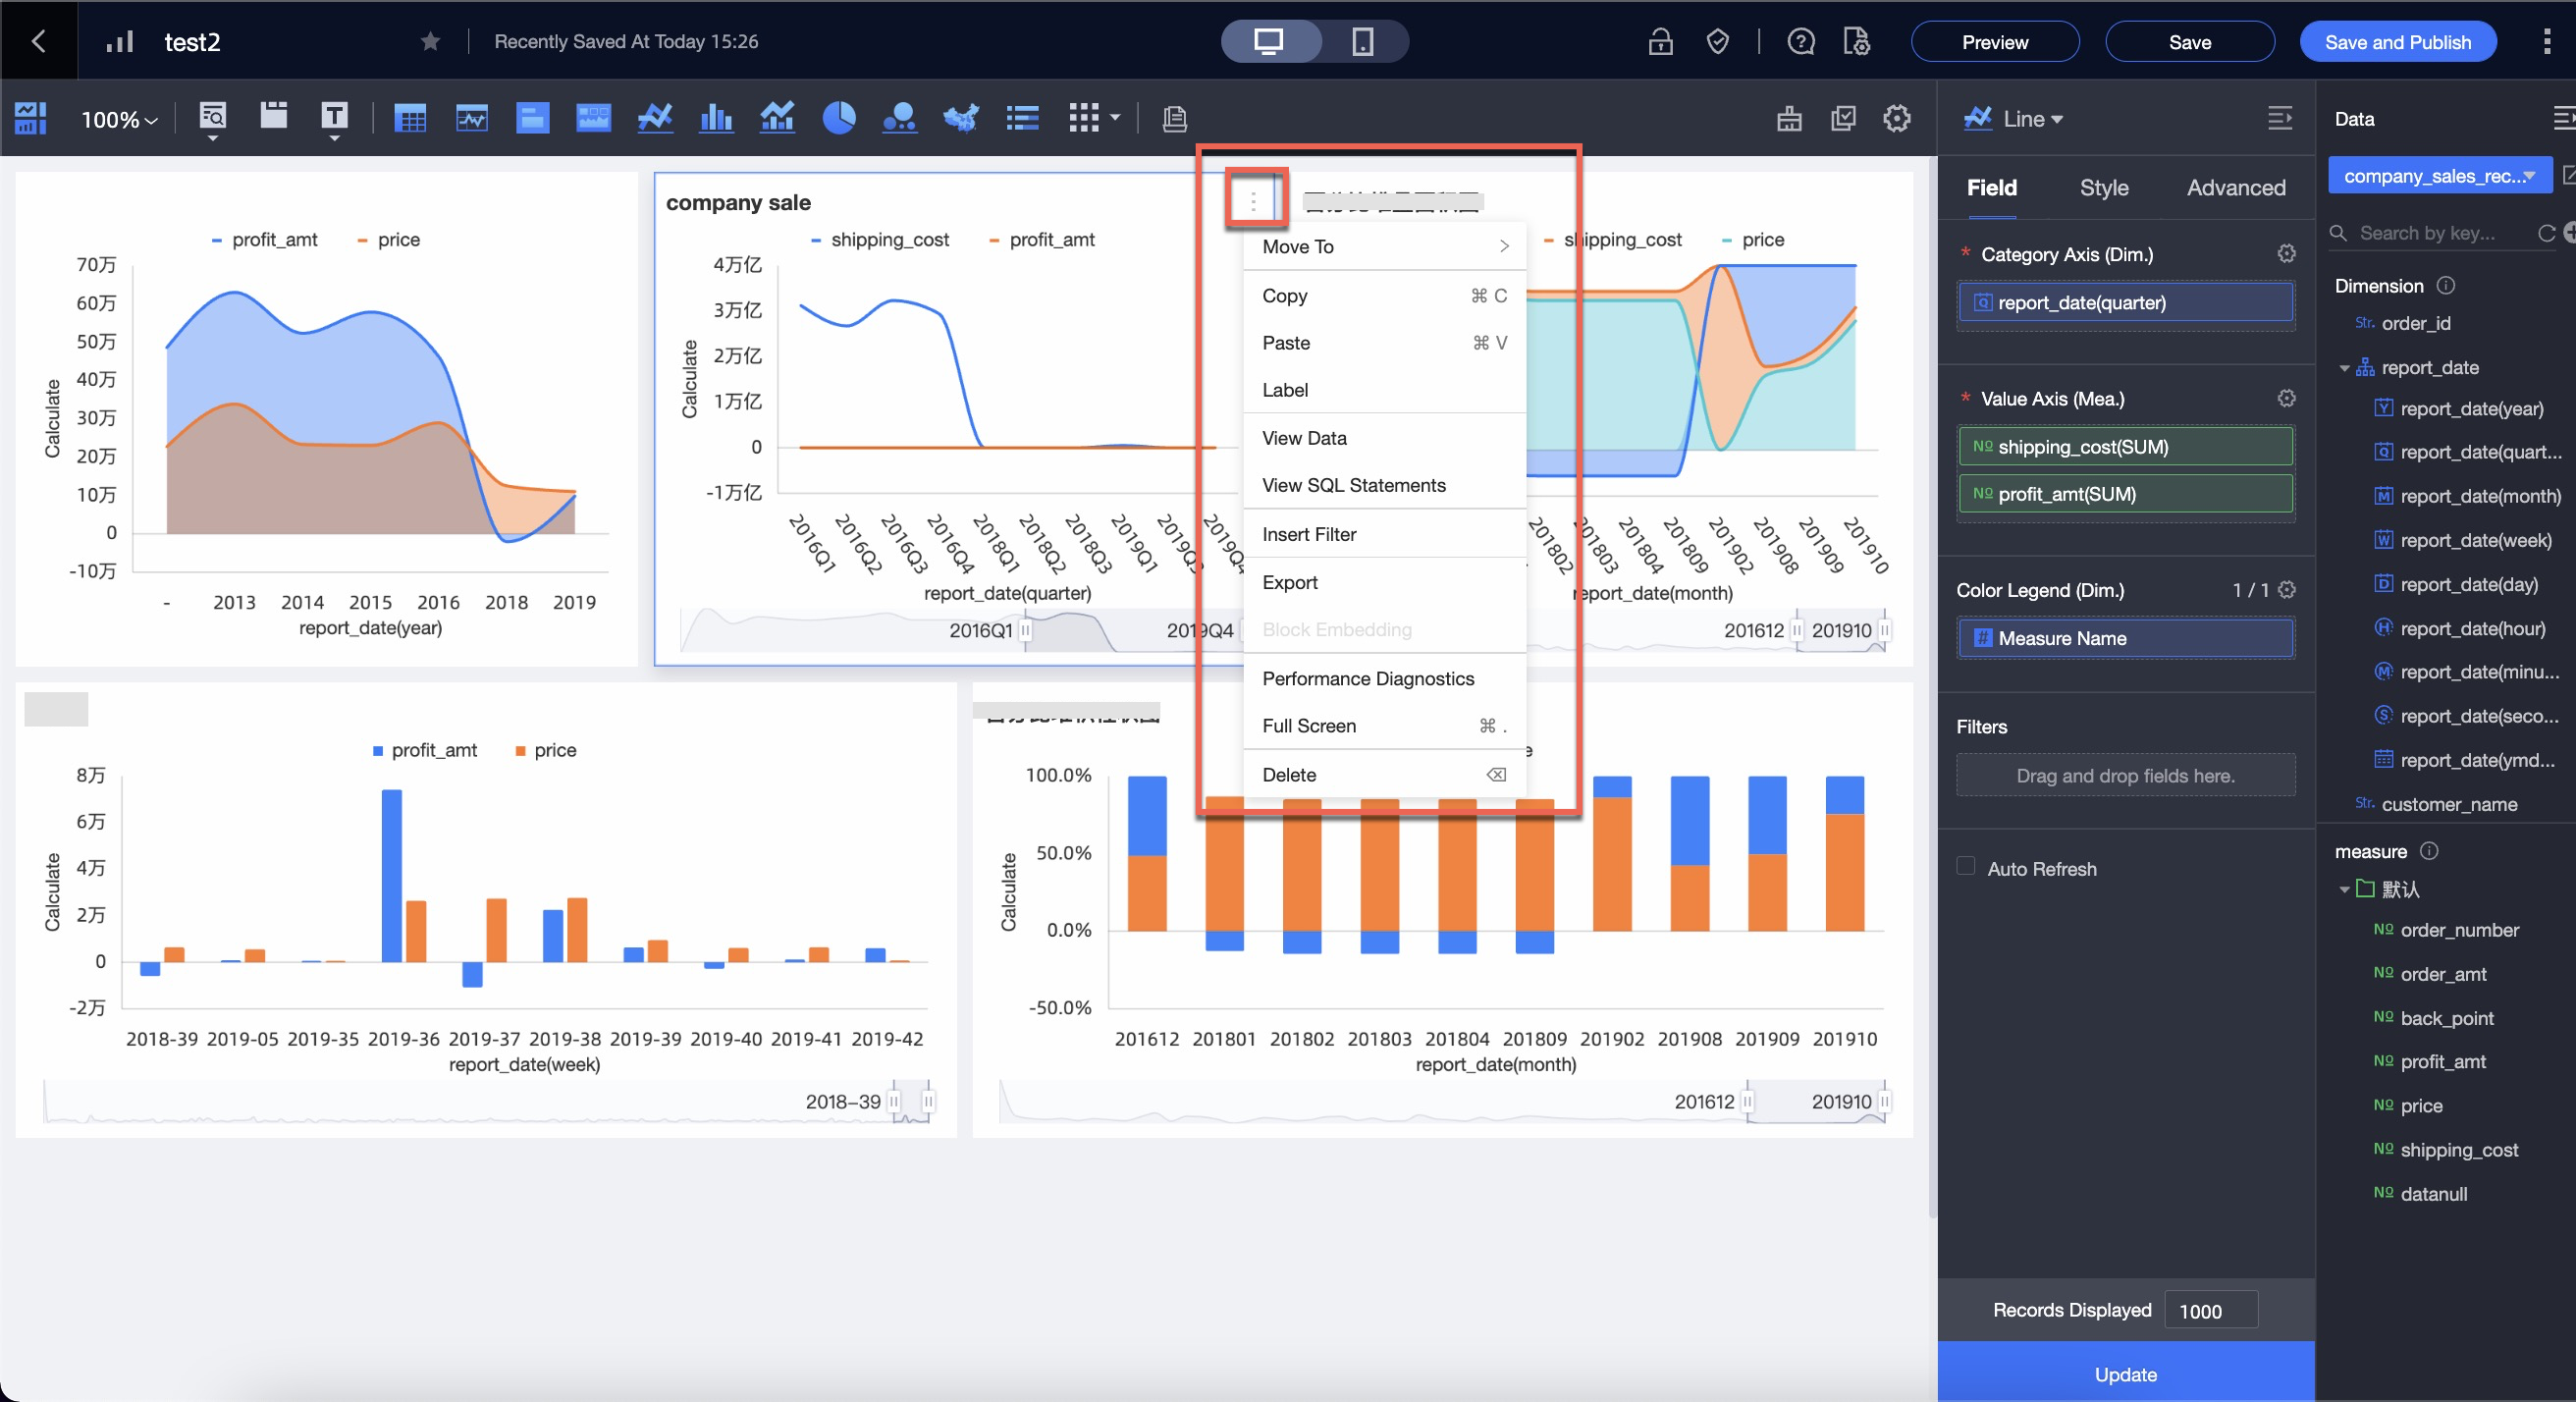Click Save and Publish button
Screen dimensions: 2576x1402
coord(2397,42)
